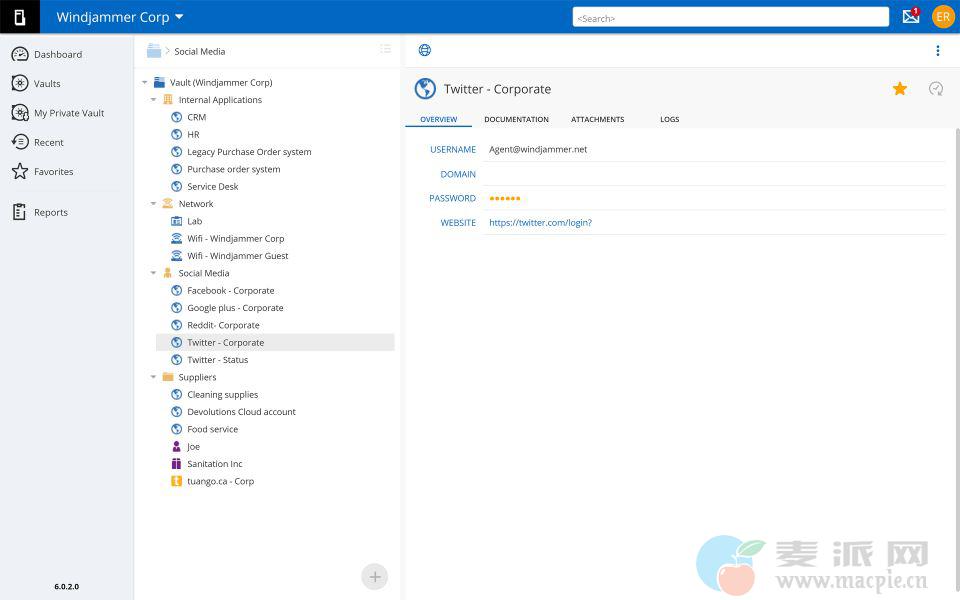Click the round plus add-entry button
960x600 pixels.
[x=374, y=576]
